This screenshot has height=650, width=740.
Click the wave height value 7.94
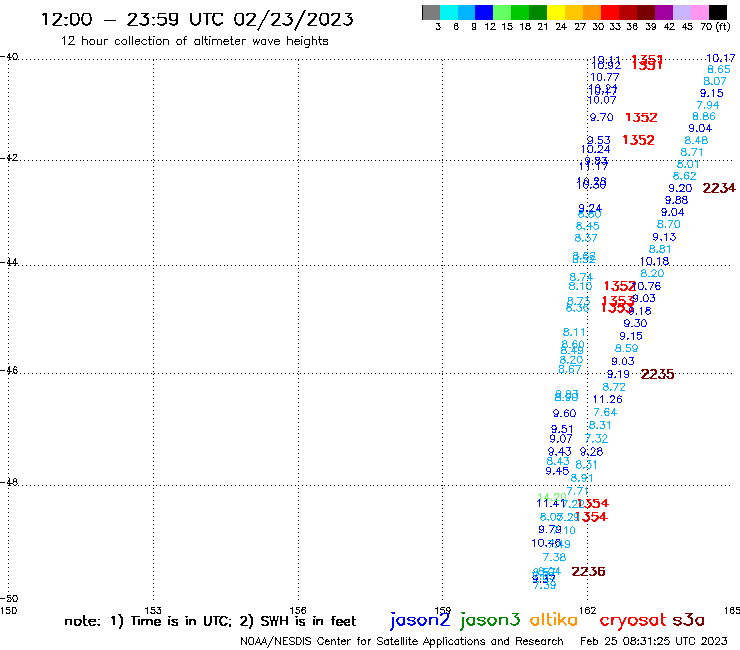point(707,105)
